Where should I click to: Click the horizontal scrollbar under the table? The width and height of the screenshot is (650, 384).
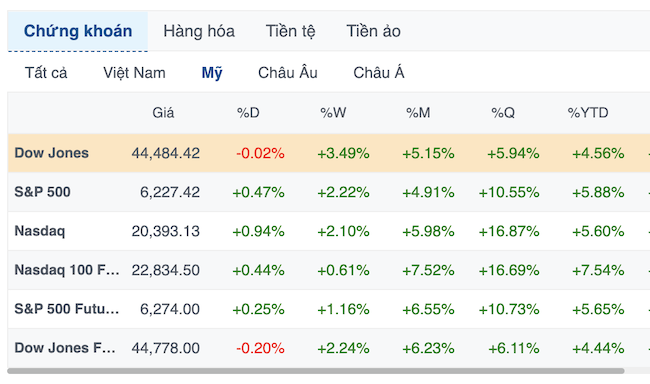tap(316, 371)
